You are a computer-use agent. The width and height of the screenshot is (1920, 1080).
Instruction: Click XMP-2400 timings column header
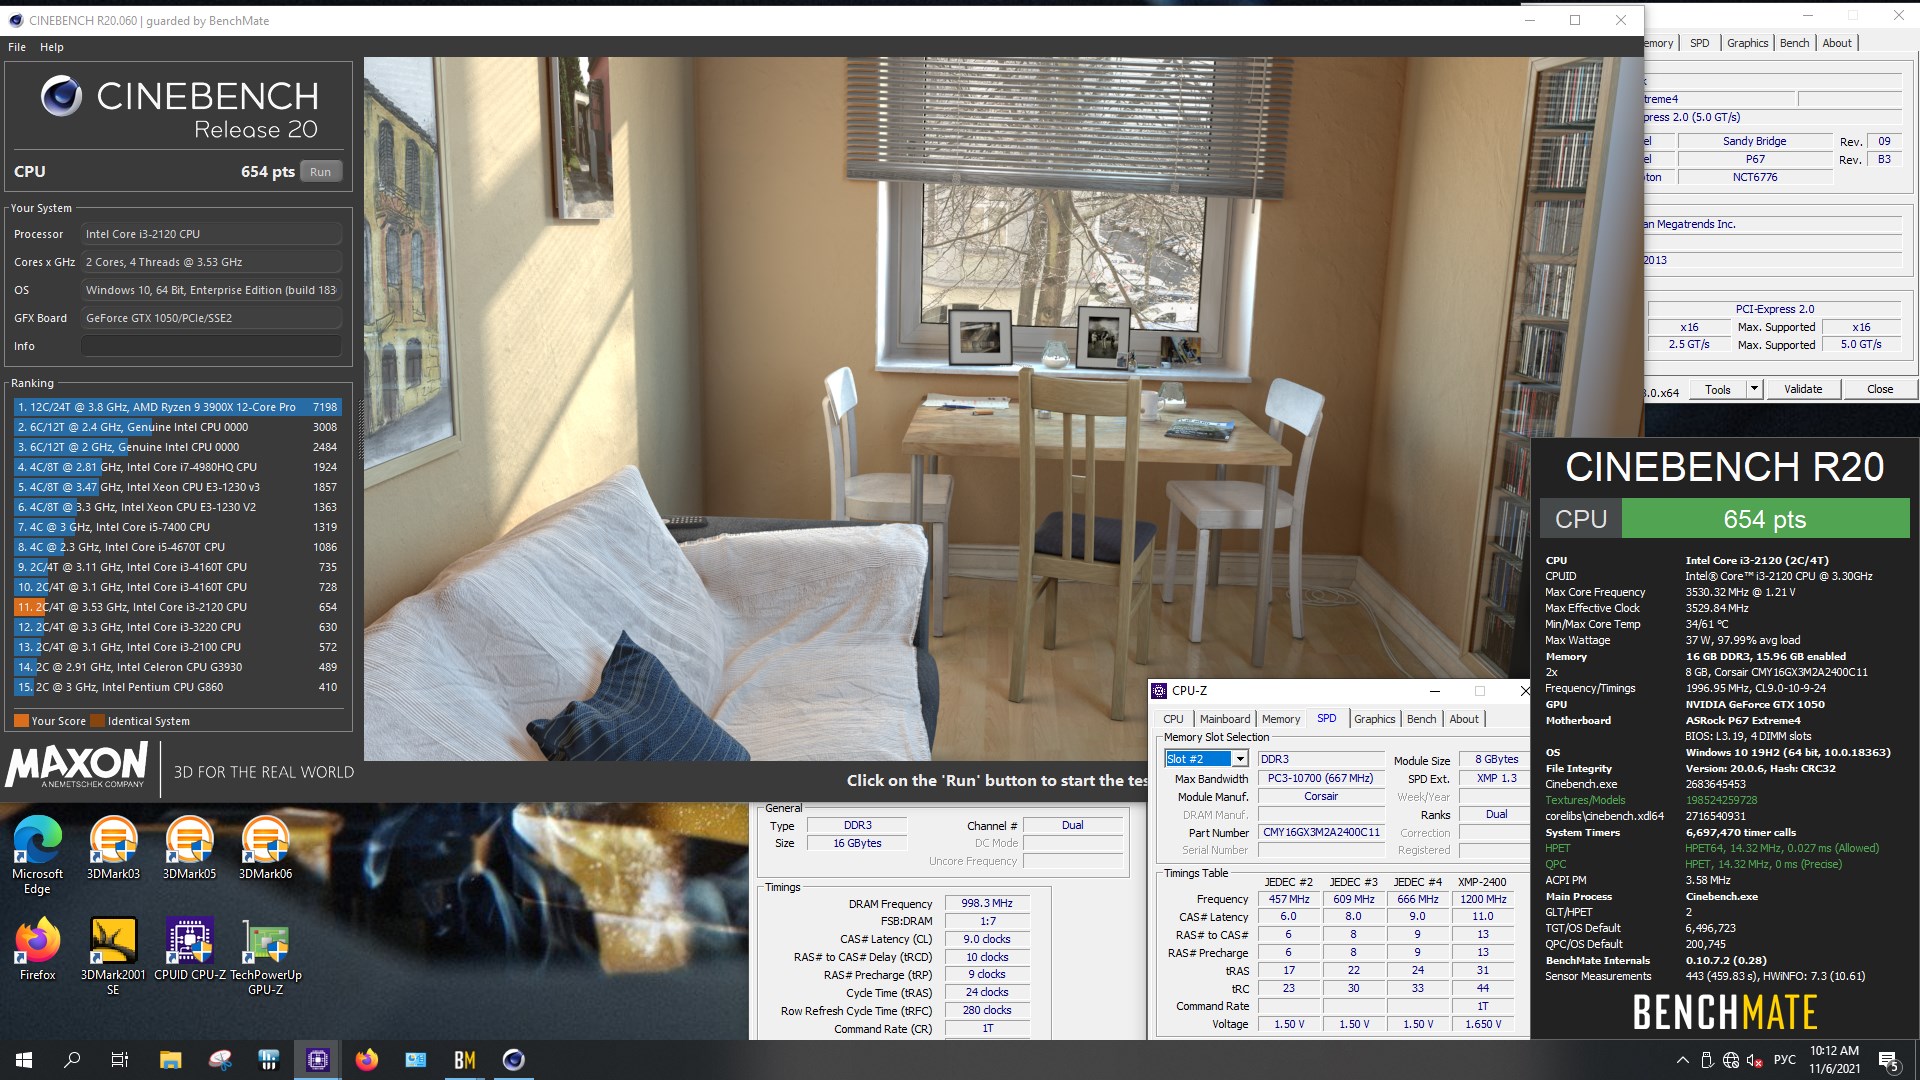pyautogui.click(x=1482, y=882)
